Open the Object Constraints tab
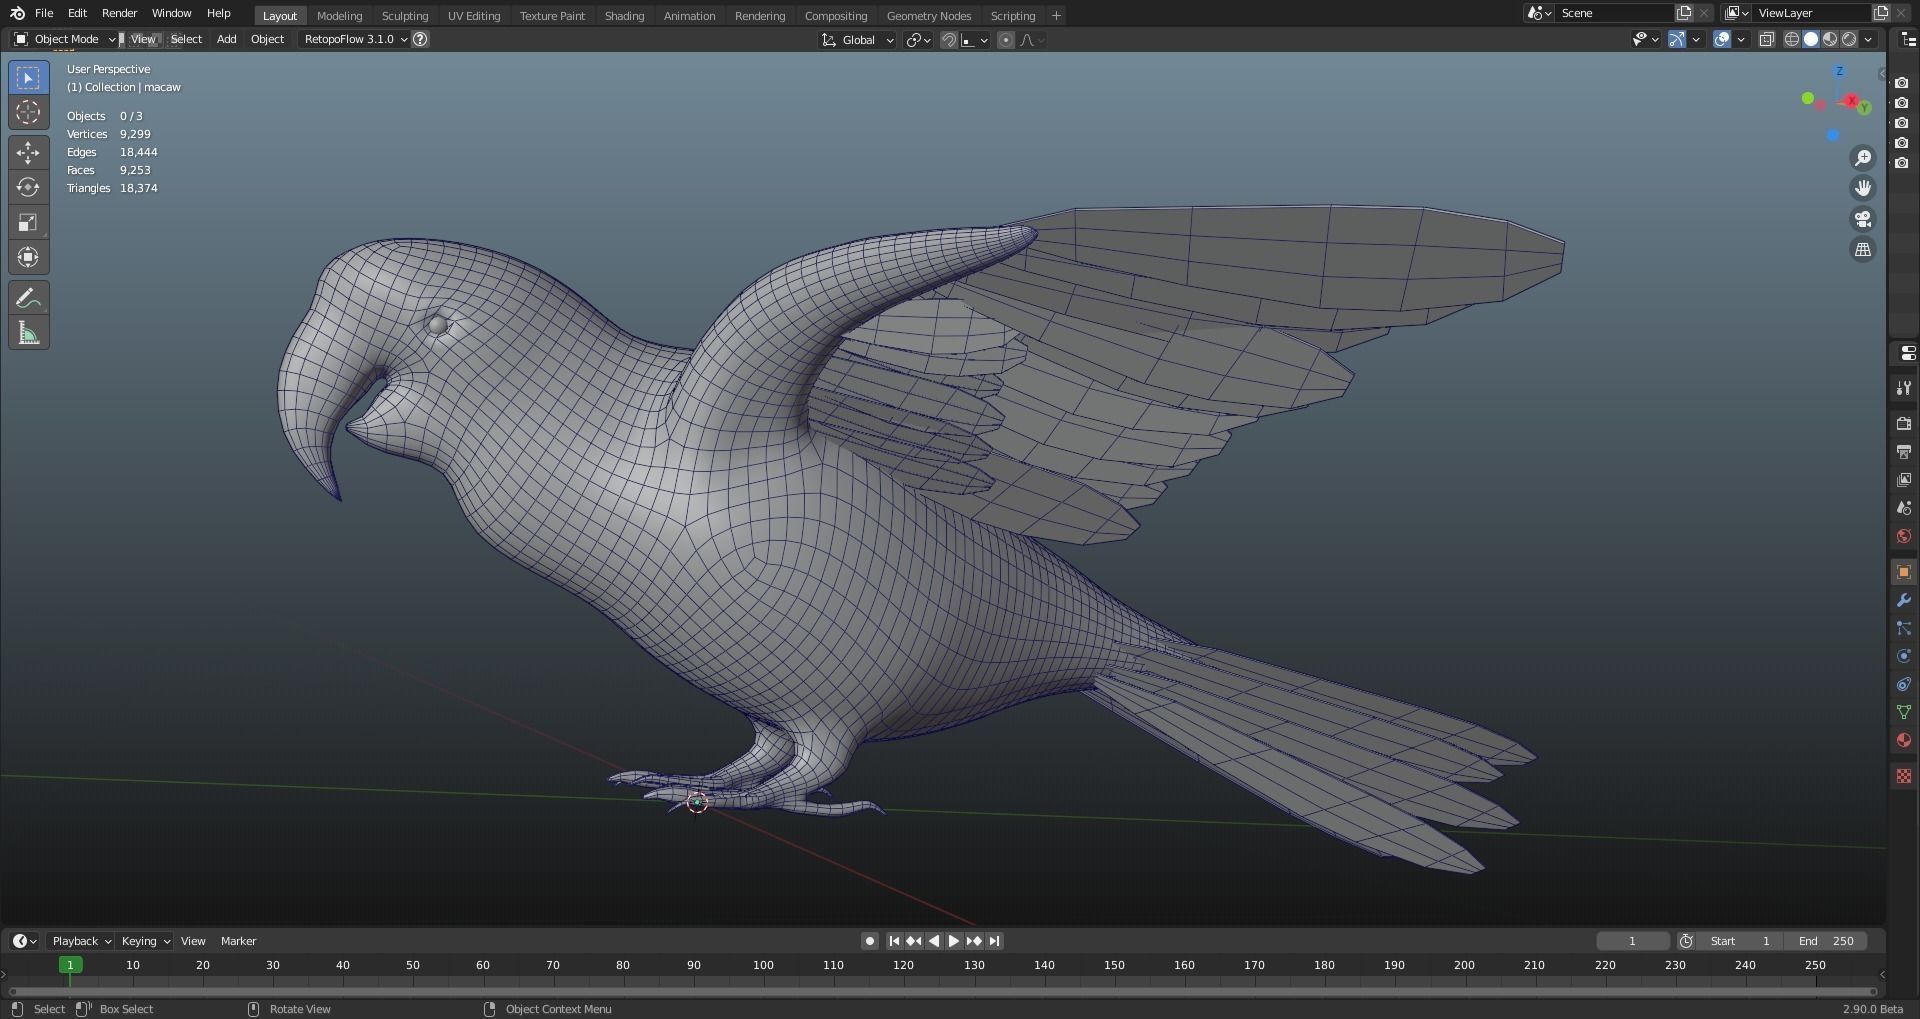Viewport: 1920px width, 1019px height. pos(1904,684)
